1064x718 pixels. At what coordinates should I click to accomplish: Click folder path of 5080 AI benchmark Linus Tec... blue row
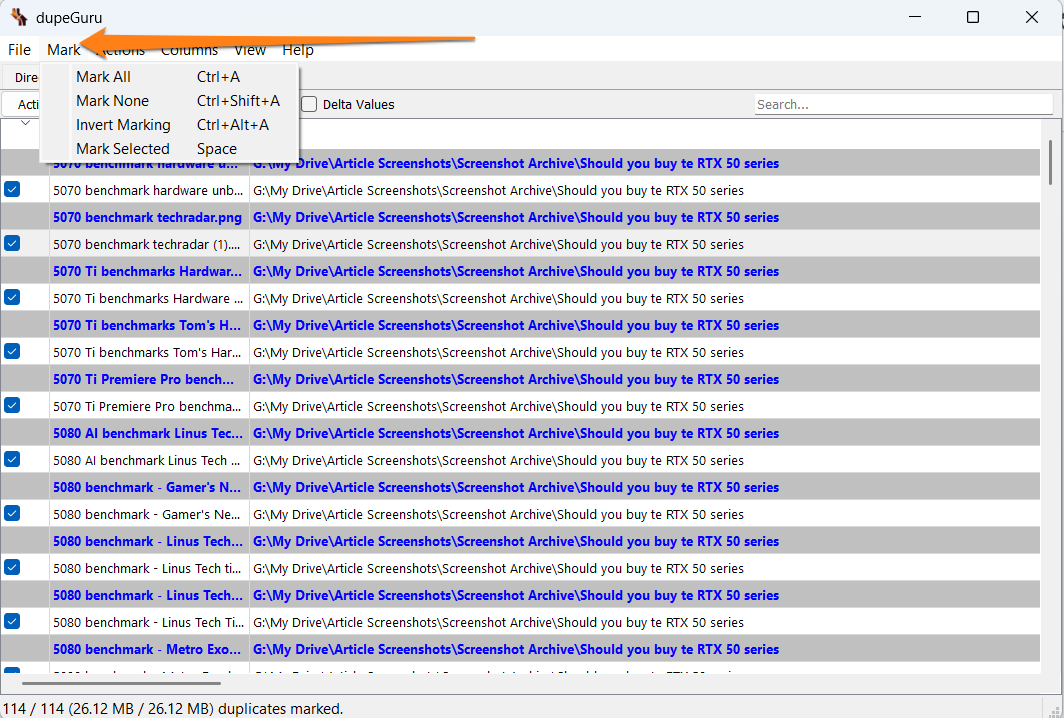coord(516,433)
